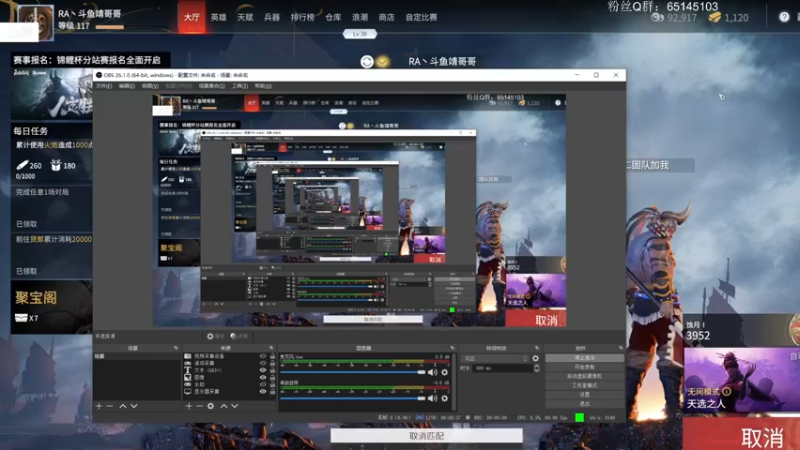Remove selected source with minus icon
Screen dimensions: 800x450
(x=199, y=406)
